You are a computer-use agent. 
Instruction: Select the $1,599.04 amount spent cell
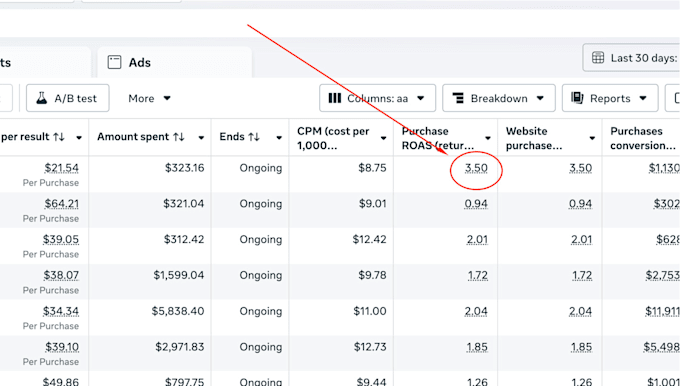(179, 275)
